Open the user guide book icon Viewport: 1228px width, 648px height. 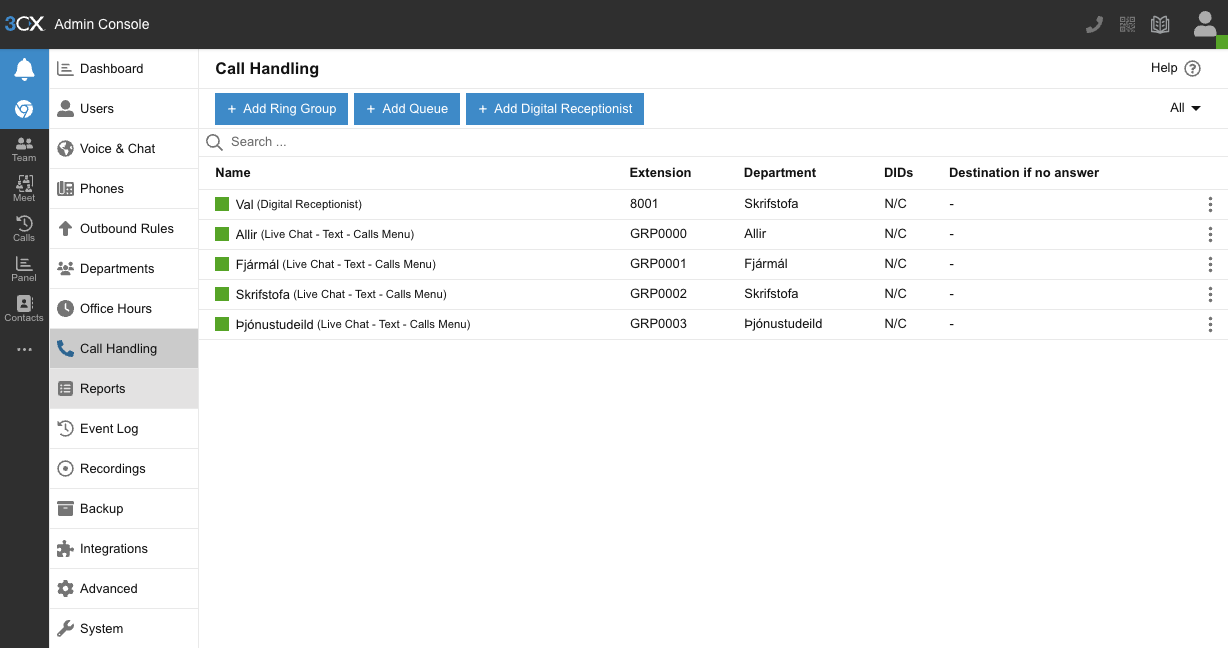click(x=1160, y=24)
